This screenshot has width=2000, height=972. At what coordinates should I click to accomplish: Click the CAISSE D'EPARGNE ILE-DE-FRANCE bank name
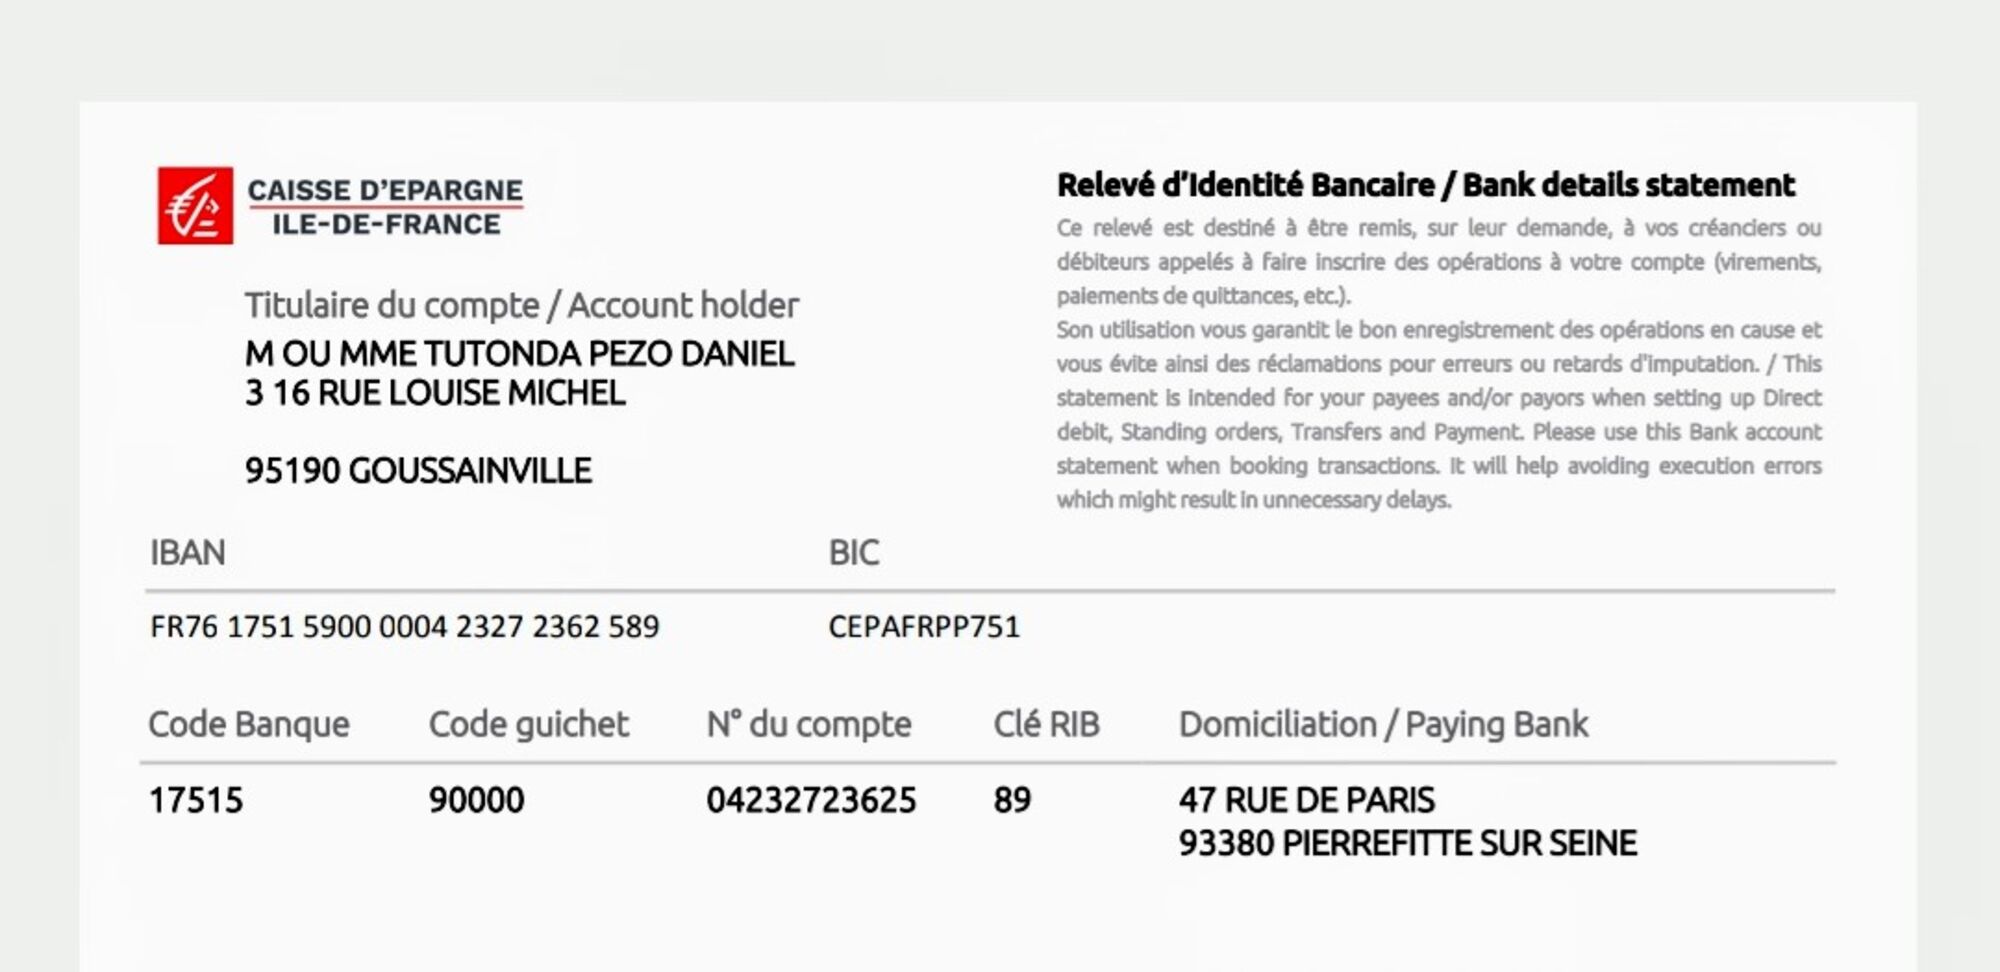tap(385, 207)
